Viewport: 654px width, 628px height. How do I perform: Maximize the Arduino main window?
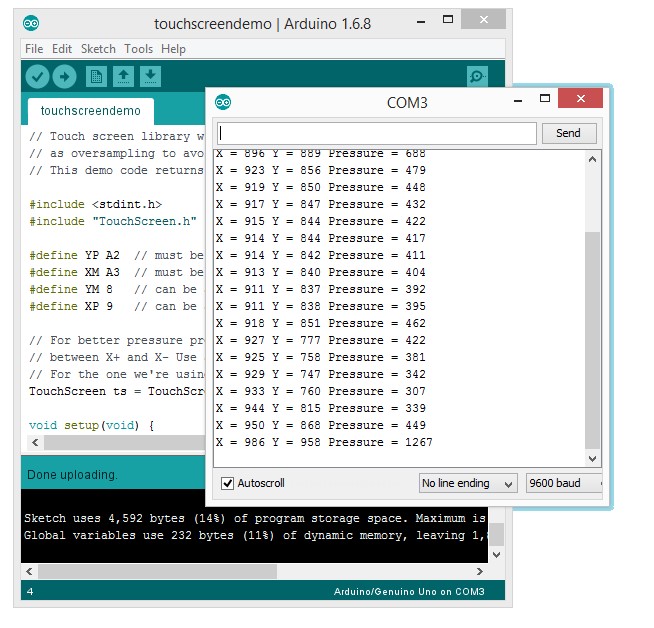click(448, 20)
